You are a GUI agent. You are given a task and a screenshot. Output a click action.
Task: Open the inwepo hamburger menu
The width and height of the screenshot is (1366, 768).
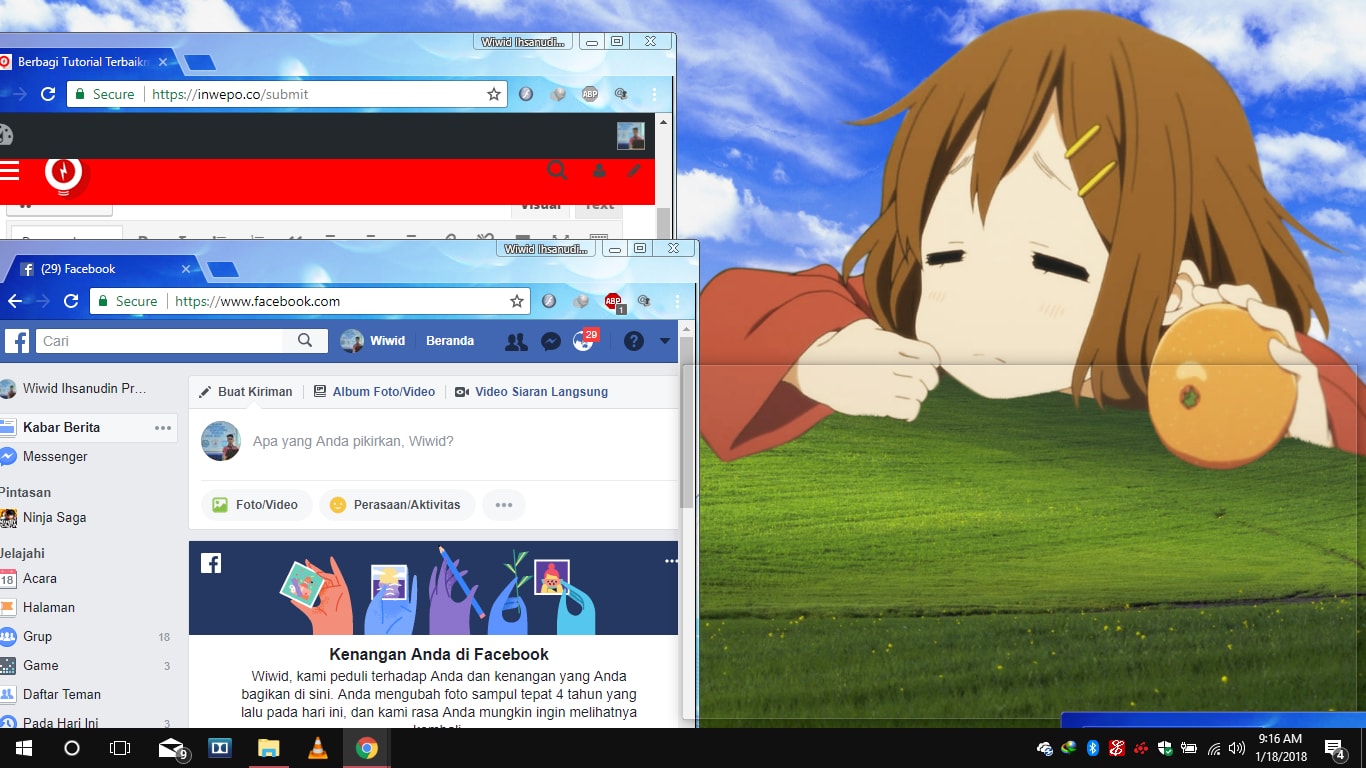[10, 171]
